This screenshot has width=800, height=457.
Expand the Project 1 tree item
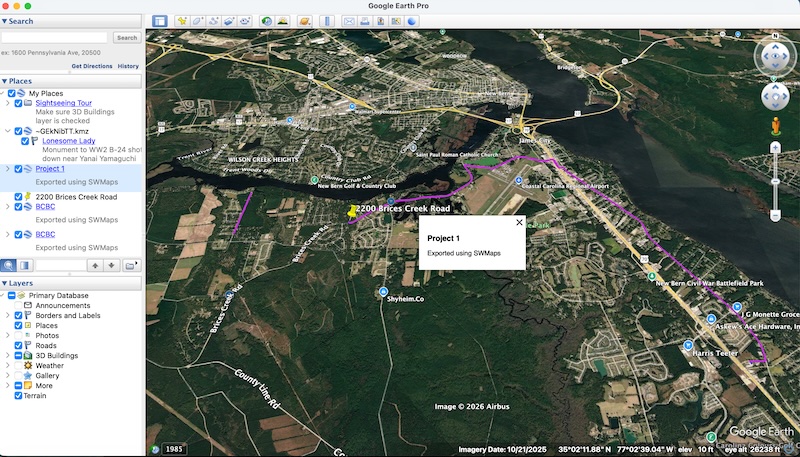click(8, 169)
